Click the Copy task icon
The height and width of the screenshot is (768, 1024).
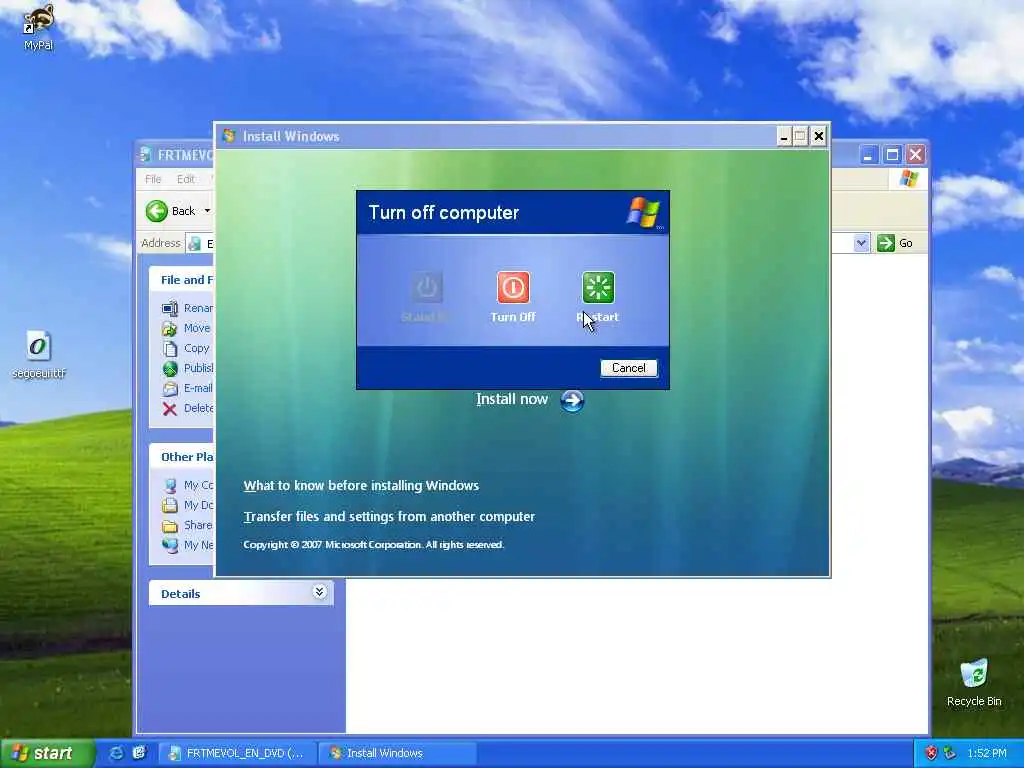[170, 349]
